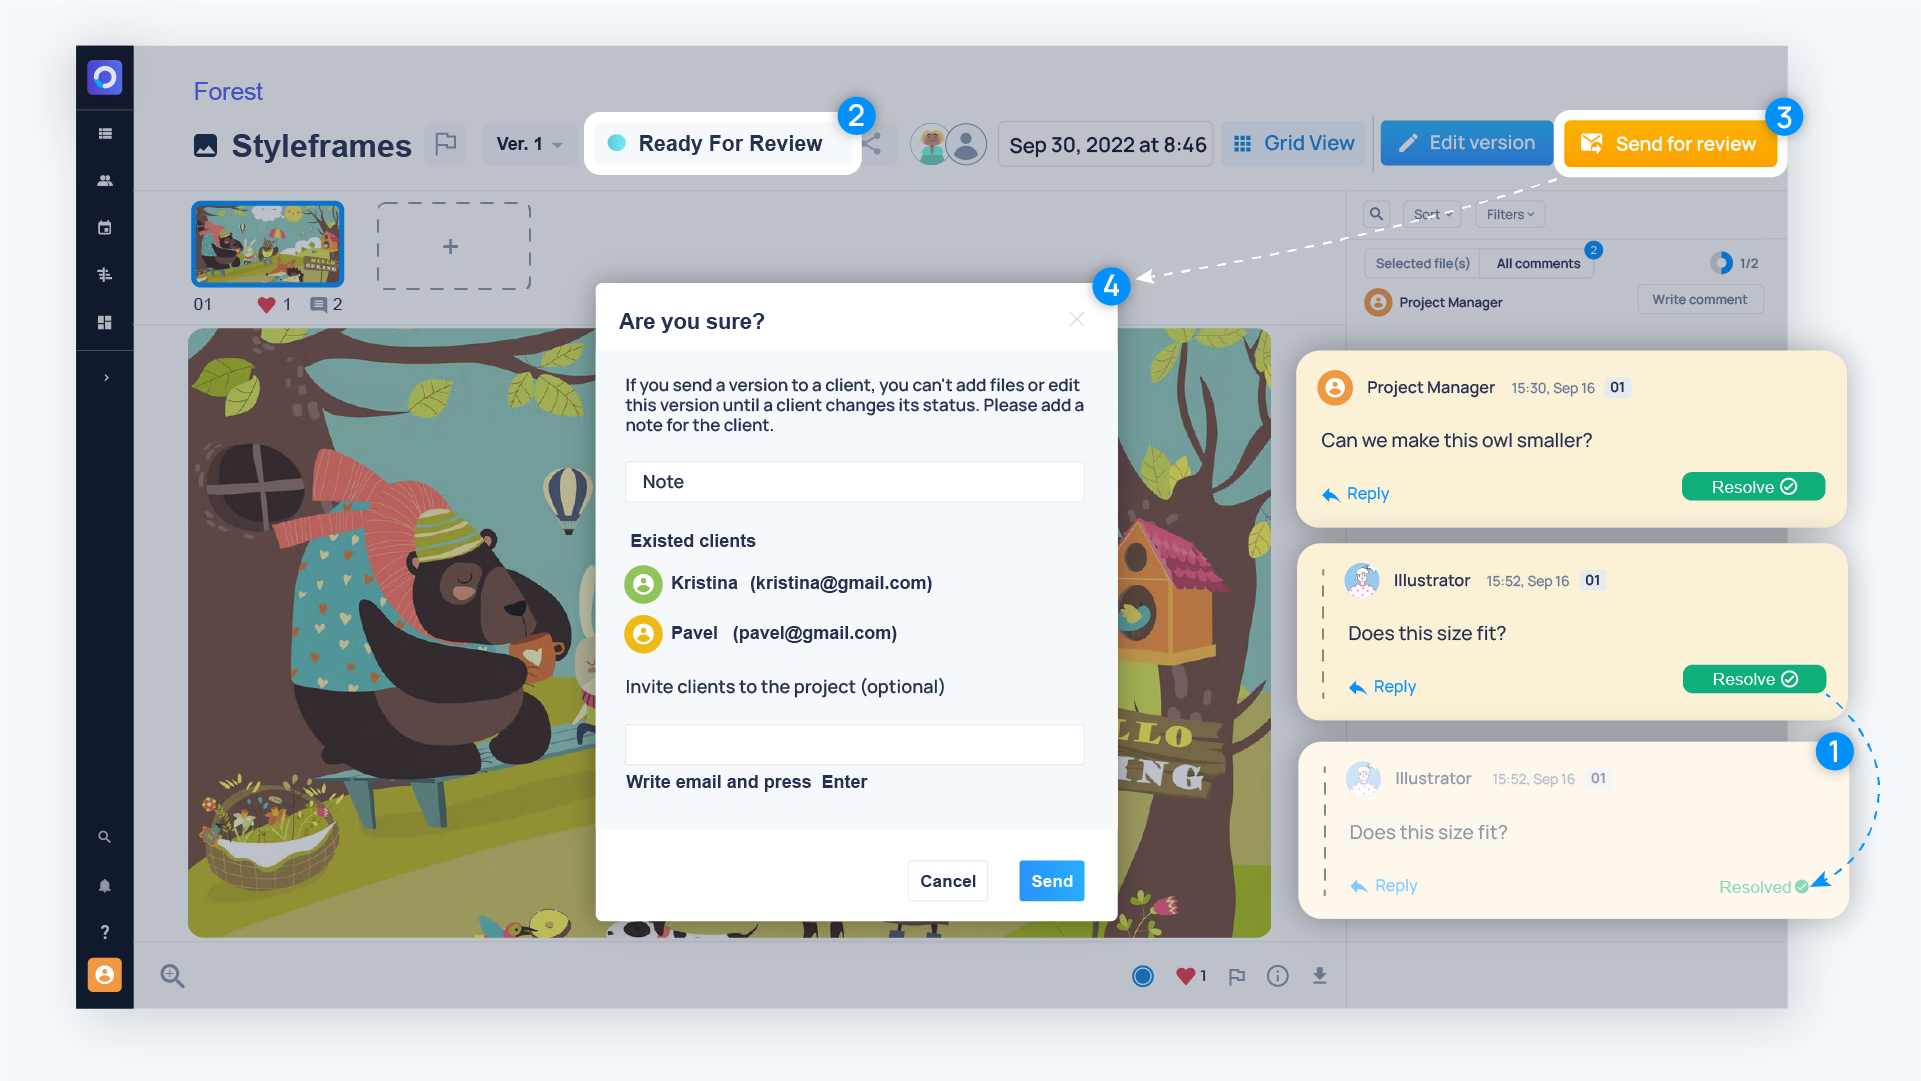Click the people/team icon in left sidebar
The width and height of the screenshot is (1921, 1081).
[x=104, y=181]
